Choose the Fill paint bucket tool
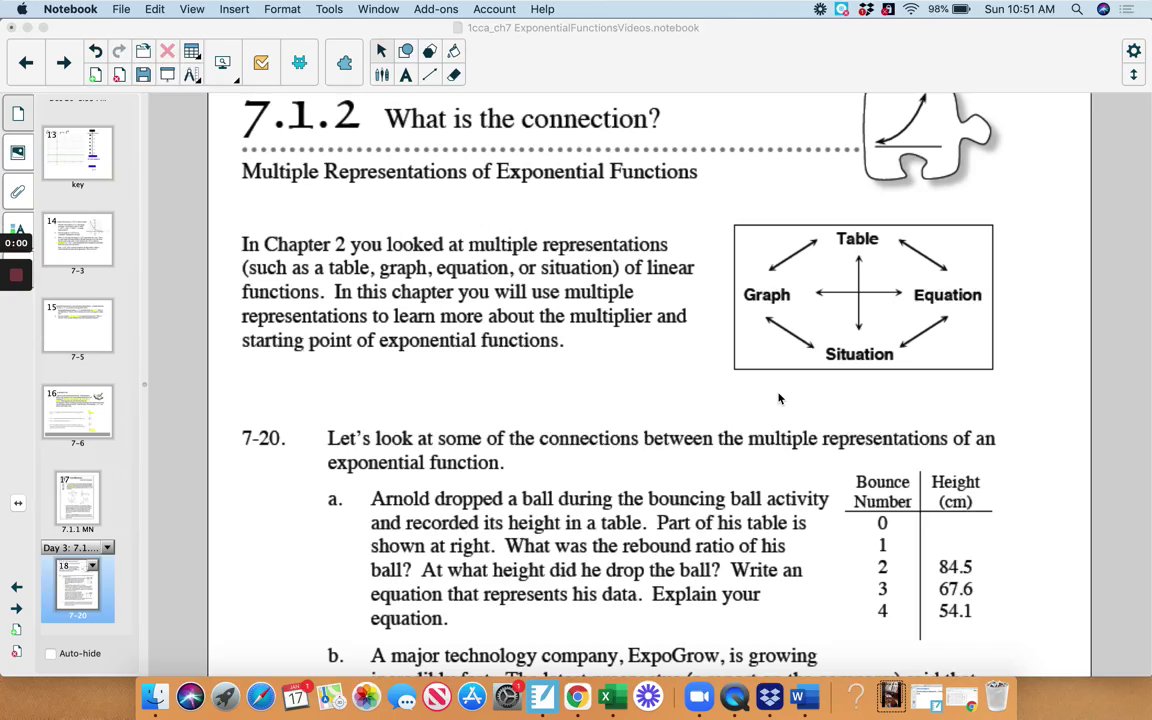This screenshot has height=720, width=1152. tap(454, 51)
